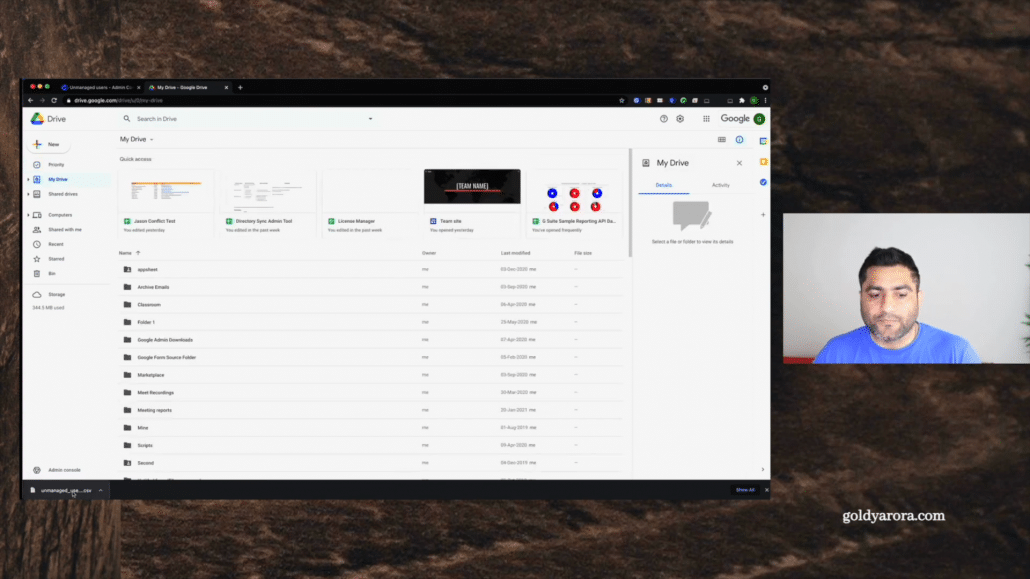Switch to the Details tab
This screenshot has height=579, width=1030.
click(663, 185)
